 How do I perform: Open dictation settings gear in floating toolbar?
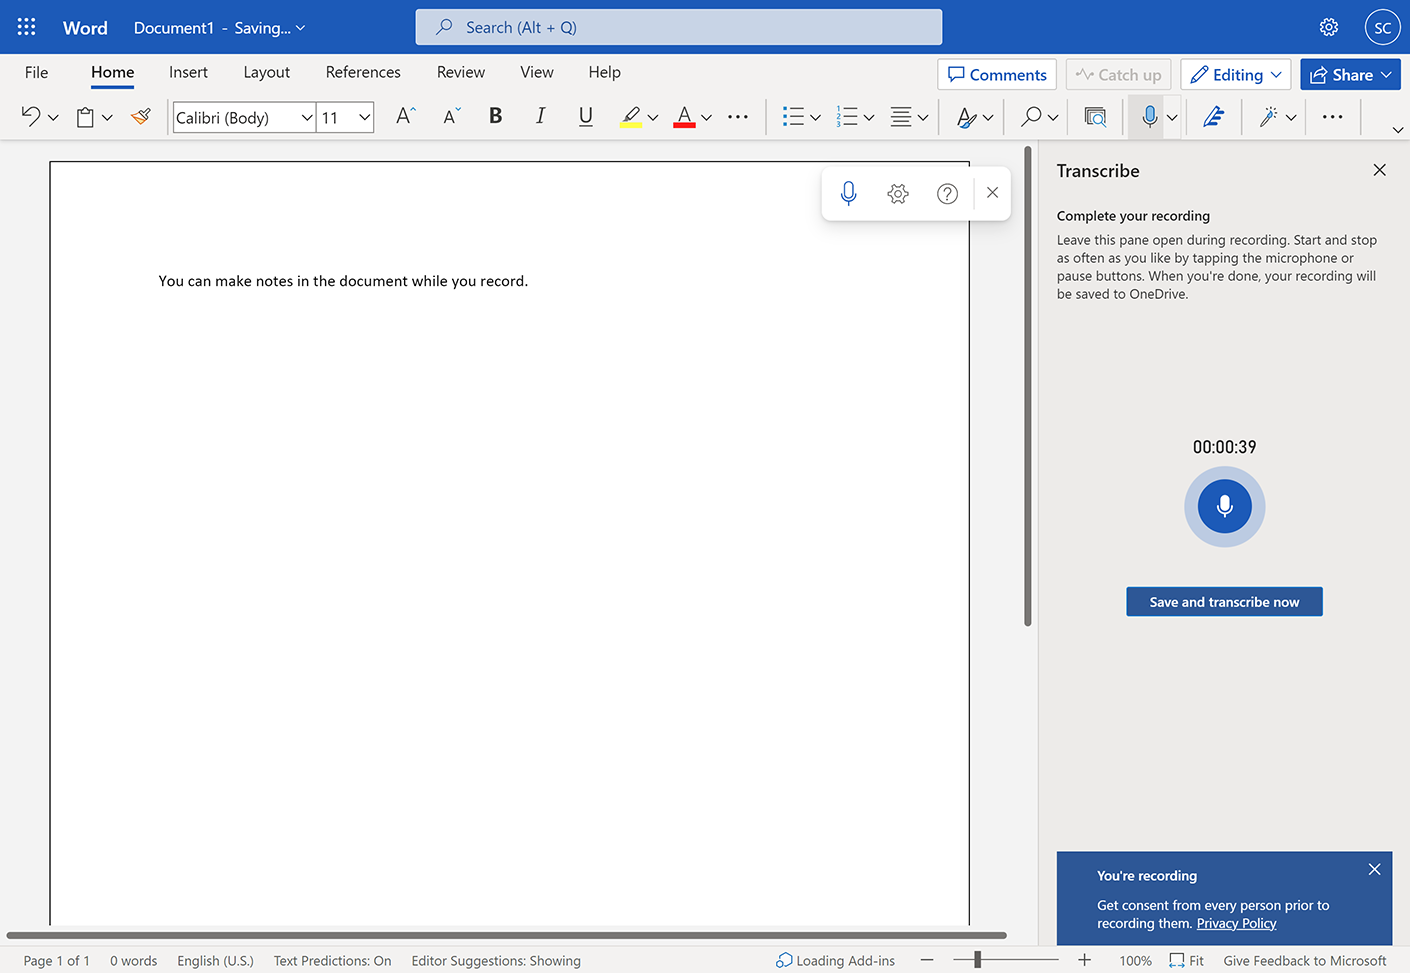point(897,193)
